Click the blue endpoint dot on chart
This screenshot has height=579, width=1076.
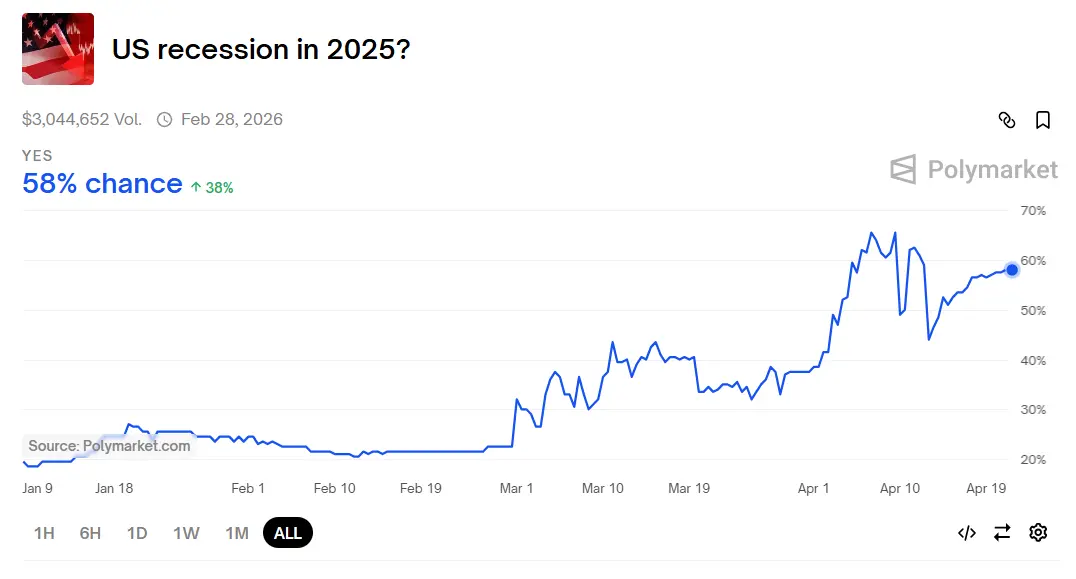click(x=1012, y=269)
